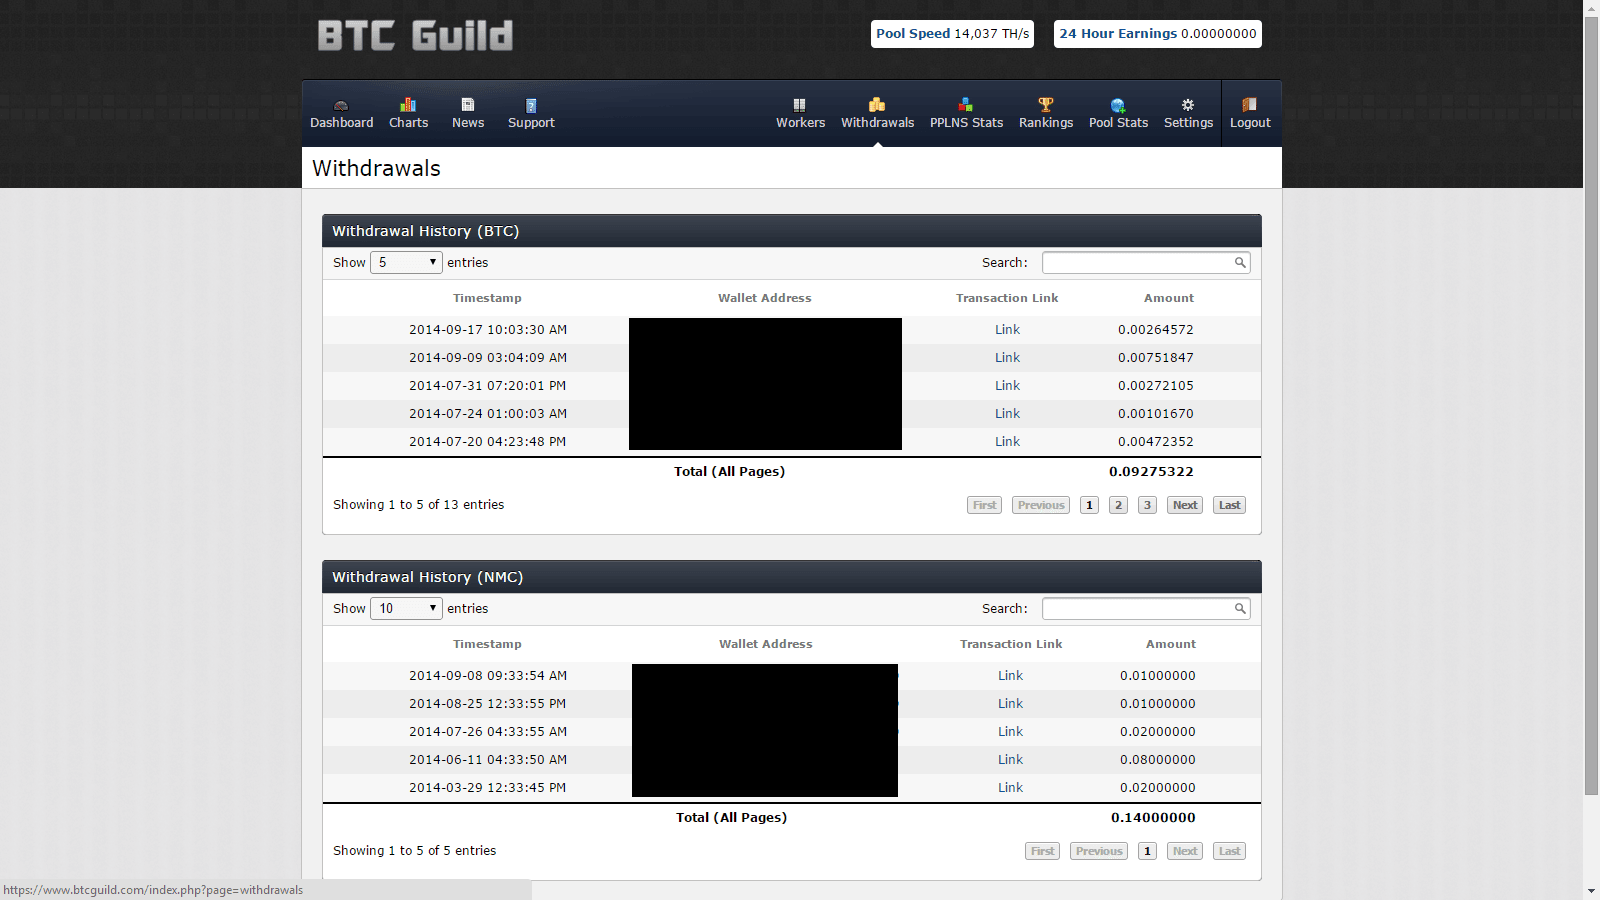The height and width of the screenshot is (900, 1600).
Task: Focus the NMC history search field
Action: [1146, 609]
